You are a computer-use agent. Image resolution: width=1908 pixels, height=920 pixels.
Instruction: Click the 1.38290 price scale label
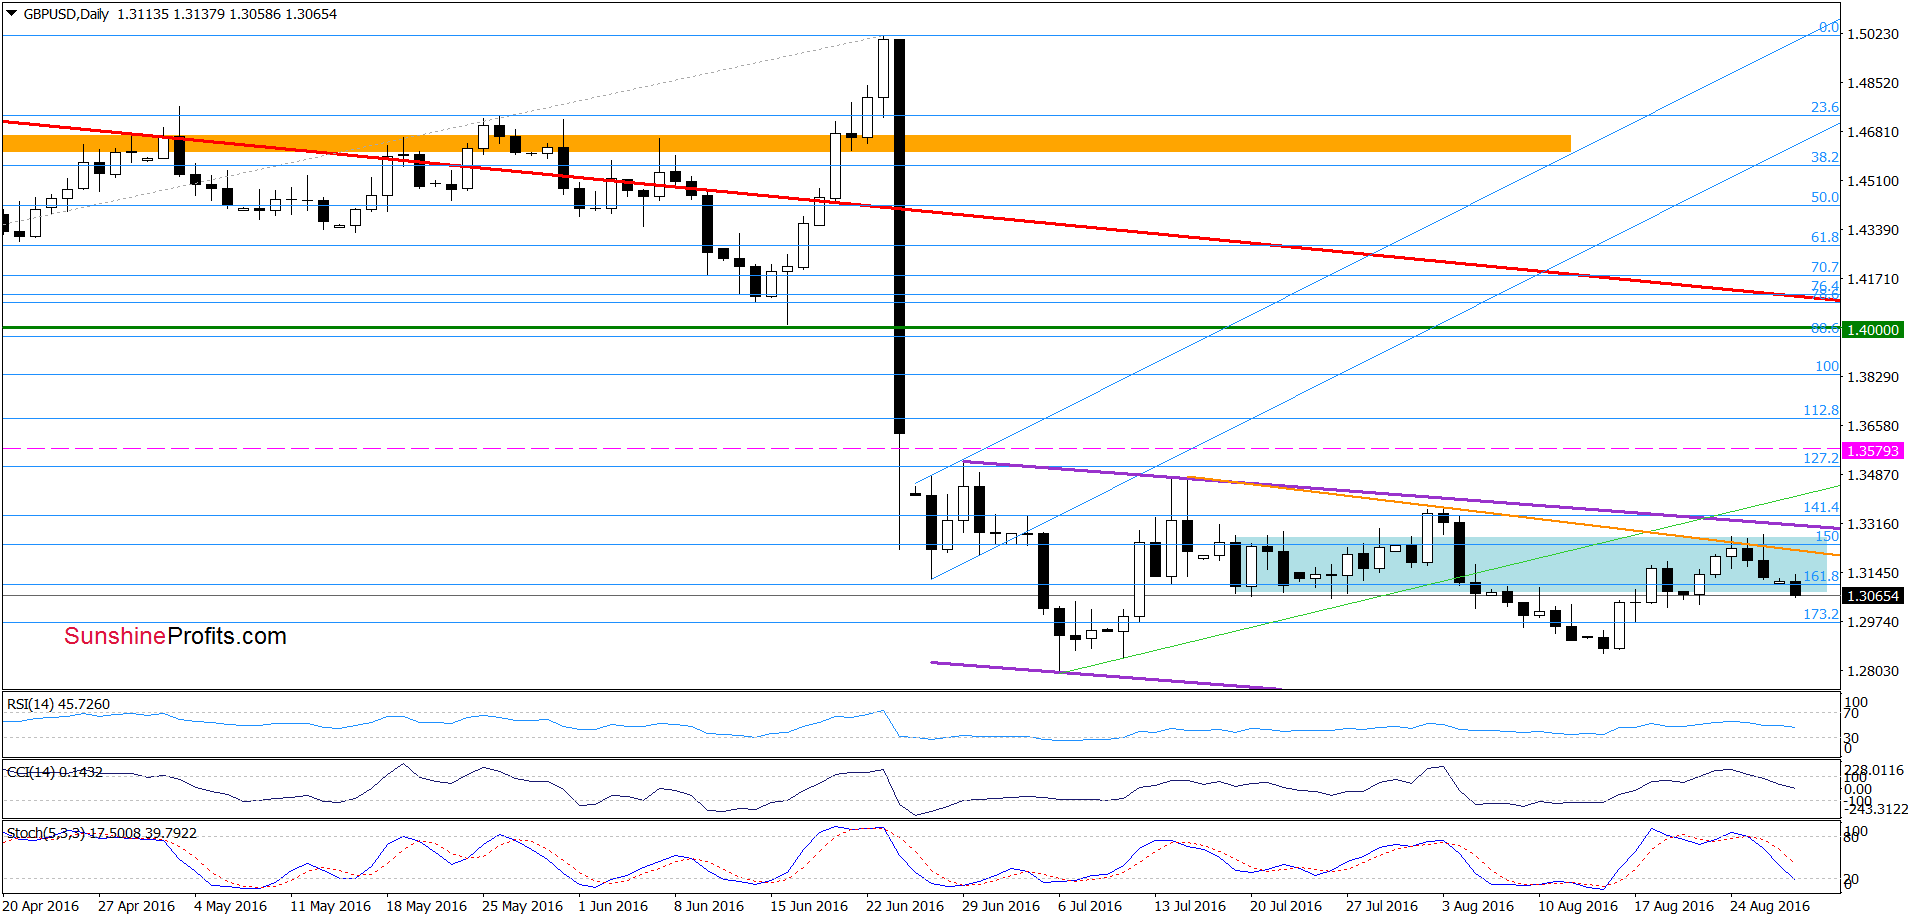1872,377
